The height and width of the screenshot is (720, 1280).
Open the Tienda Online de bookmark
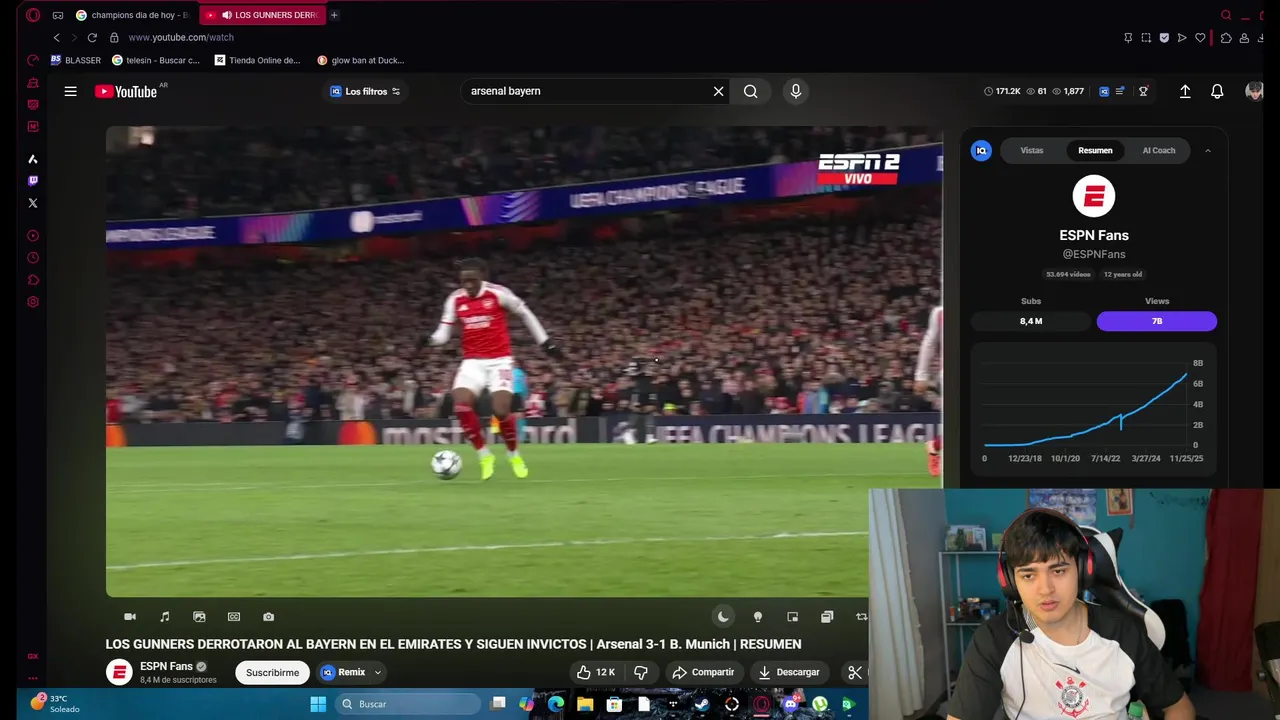(x=257, y=60)
